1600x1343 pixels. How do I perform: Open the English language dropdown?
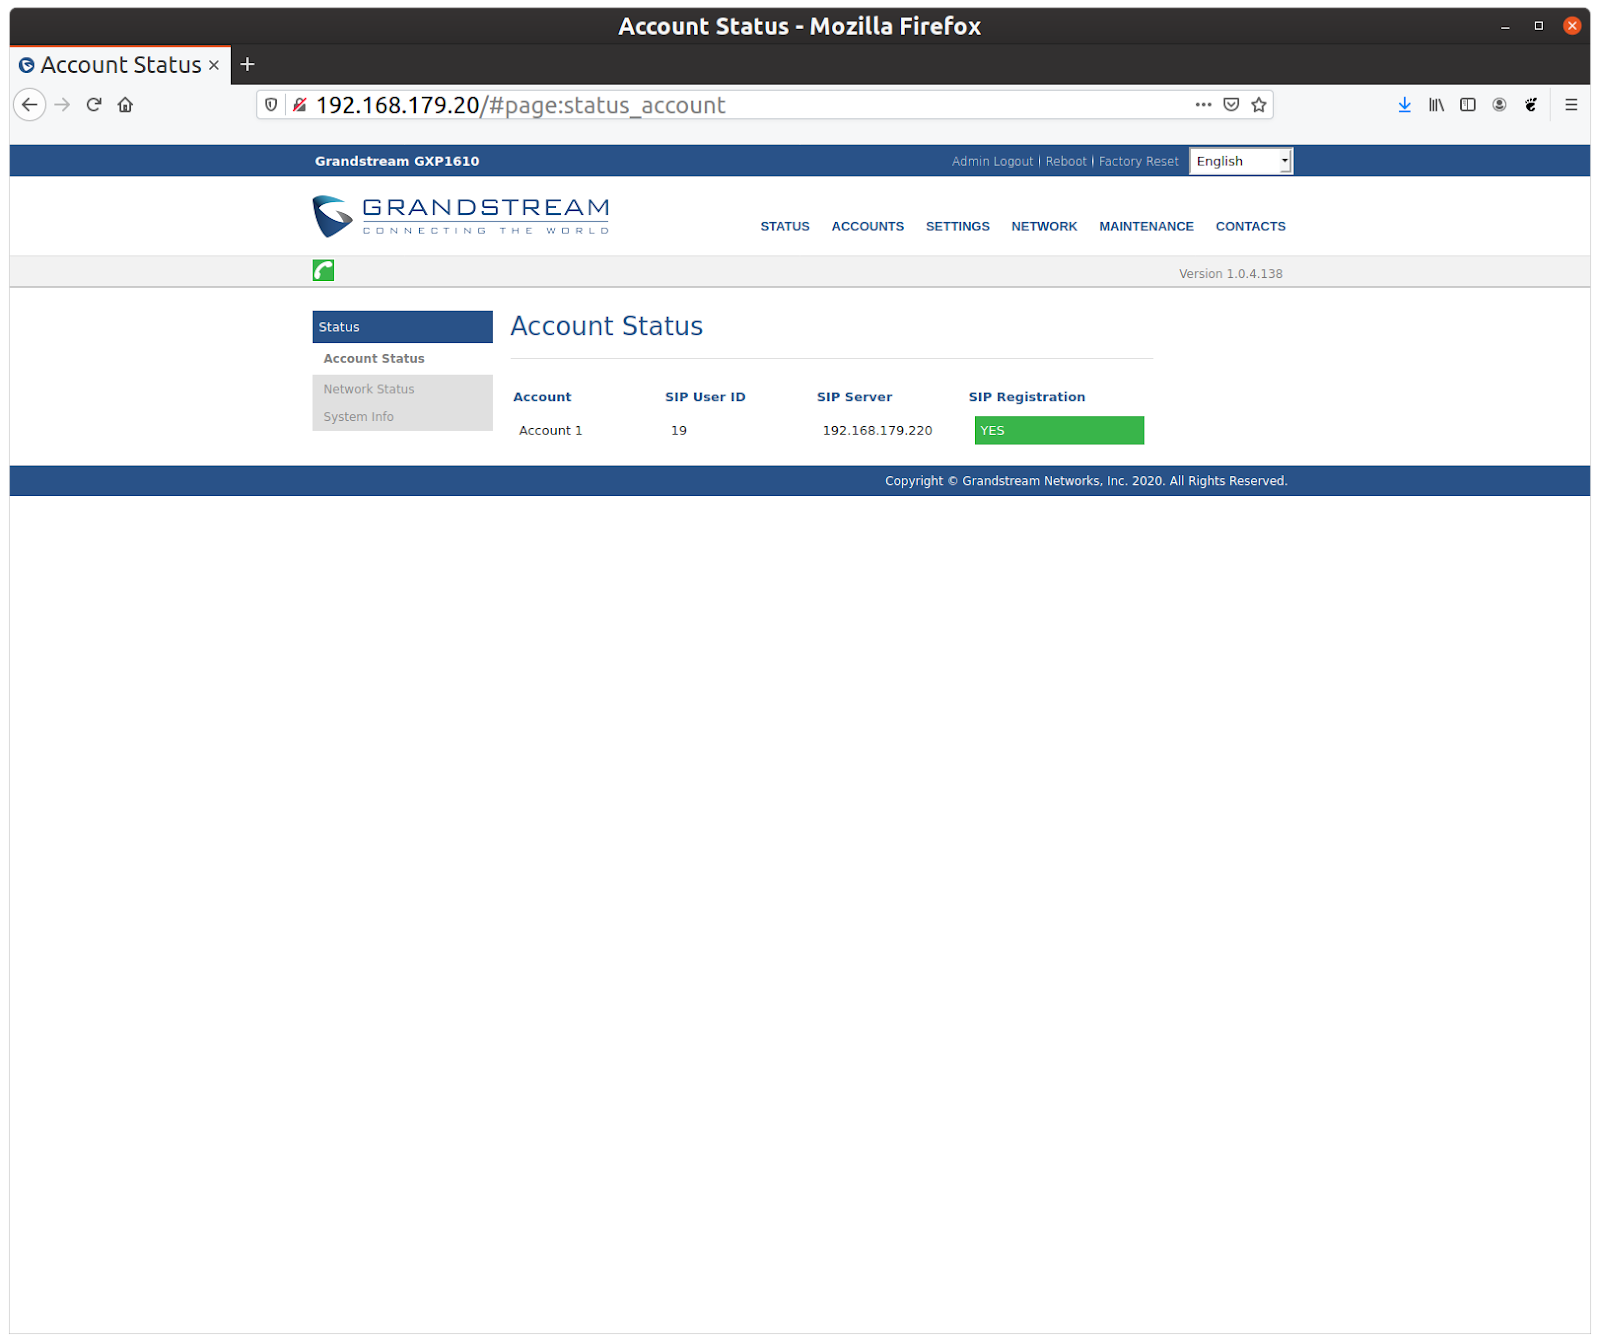(1241, 161)
